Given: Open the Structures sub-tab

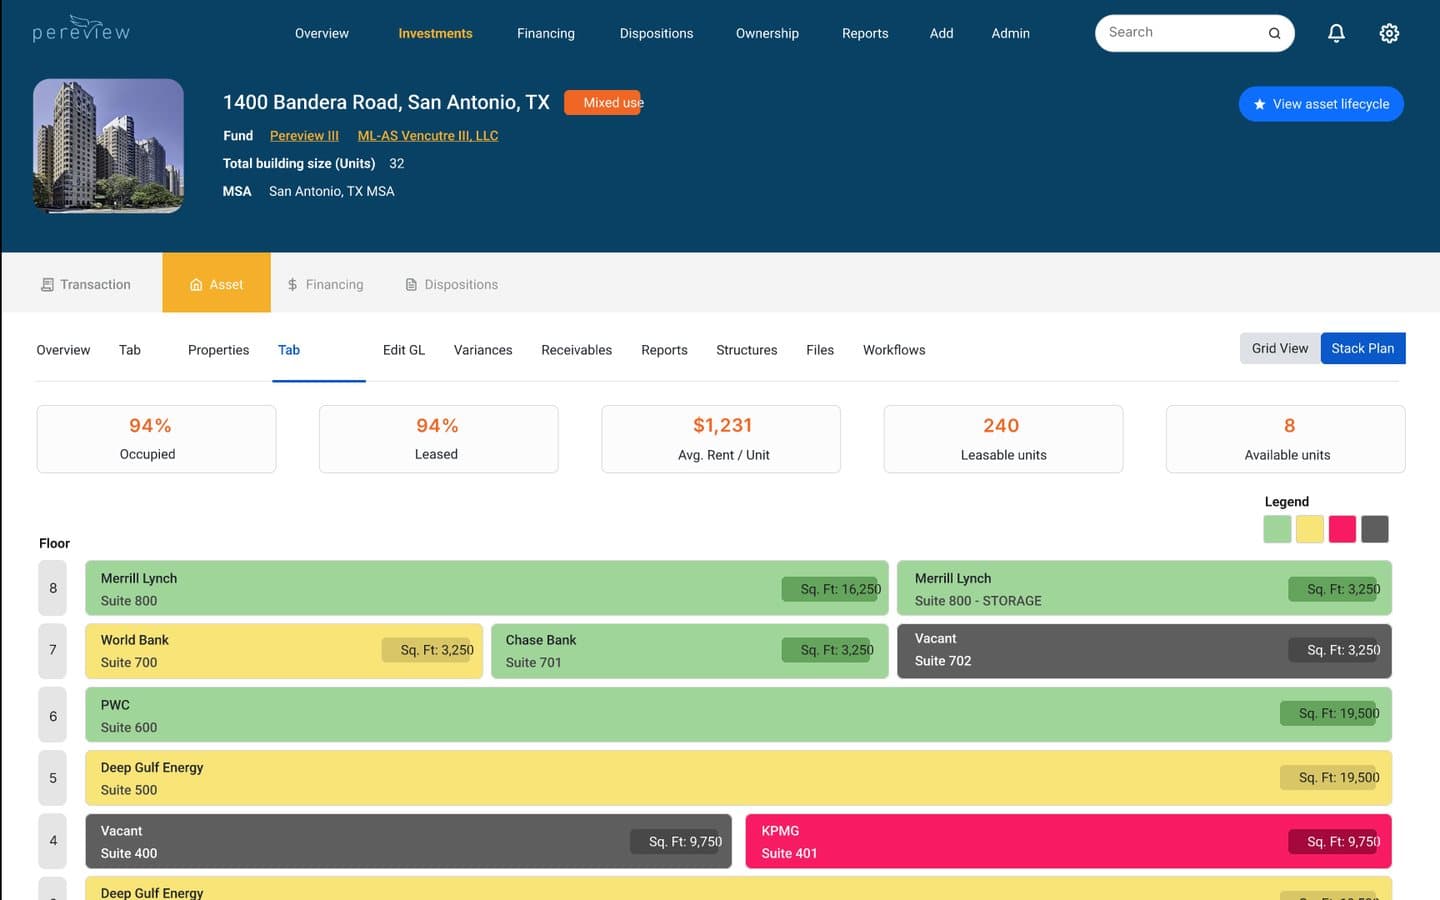Looking at the screenshot, I should (x=746, y=350).
